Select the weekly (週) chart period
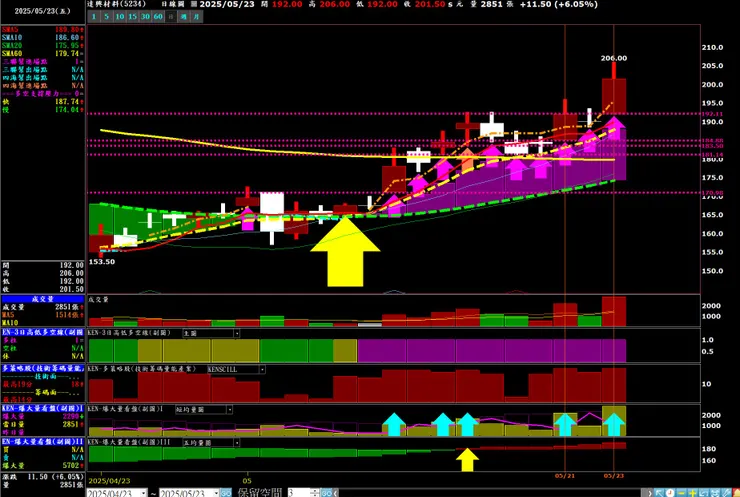This screenshot has height=497, width=740. pyautogui.click(x=184, y=17)
